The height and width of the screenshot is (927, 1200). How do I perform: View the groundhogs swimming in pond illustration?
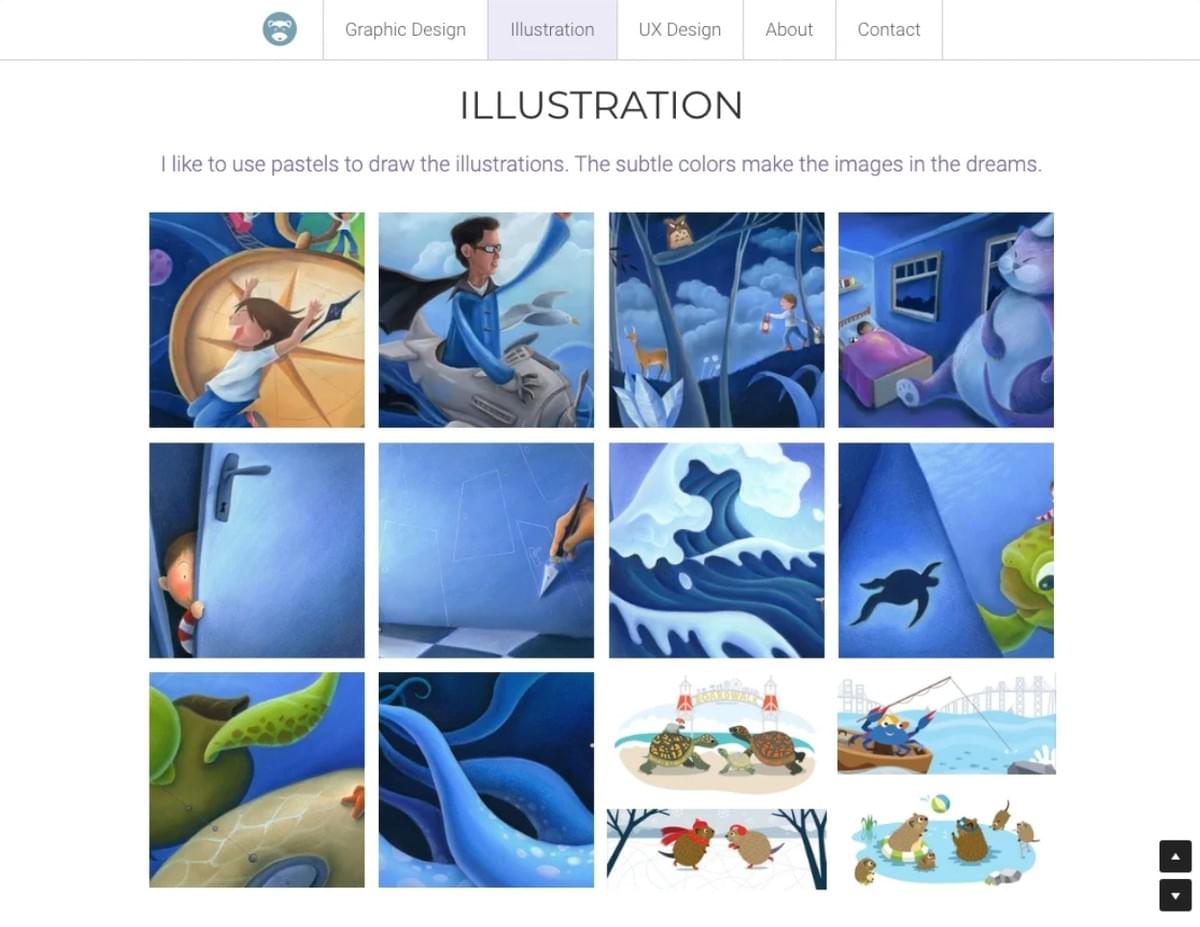click(946, 838)
